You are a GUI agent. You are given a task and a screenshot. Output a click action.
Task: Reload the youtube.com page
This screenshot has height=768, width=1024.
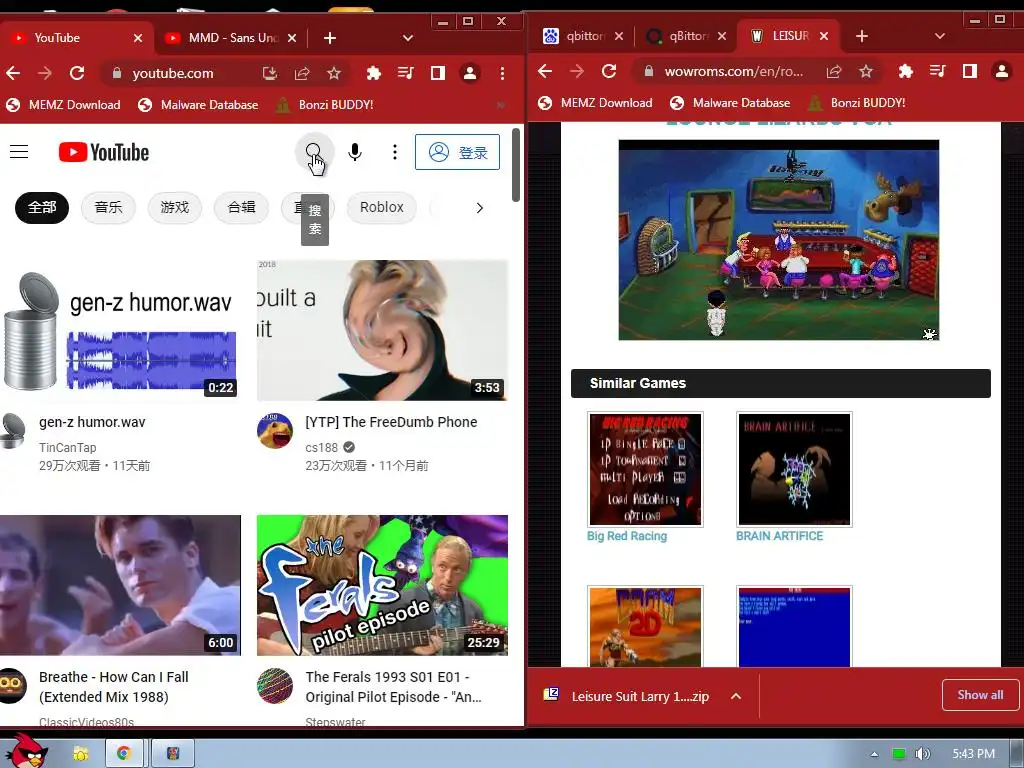click(x=77, y=73)
